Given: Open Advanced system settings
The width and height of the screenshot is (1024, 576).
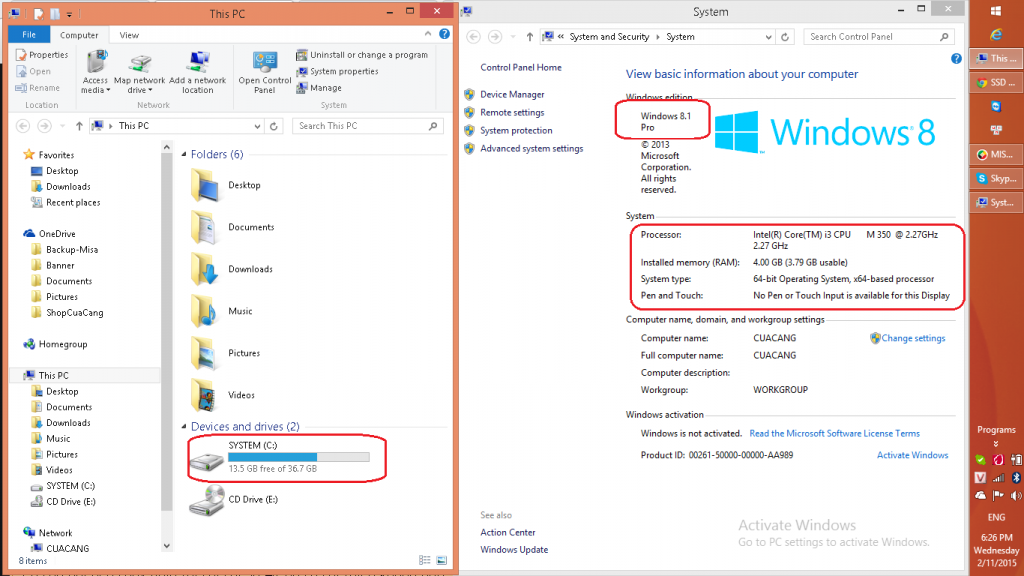Looking at the screenshot, I should [532, 149].
